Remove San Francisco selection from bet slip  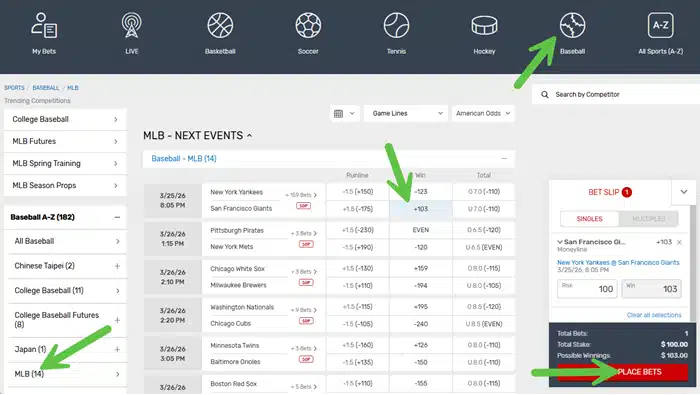(679, 242)
